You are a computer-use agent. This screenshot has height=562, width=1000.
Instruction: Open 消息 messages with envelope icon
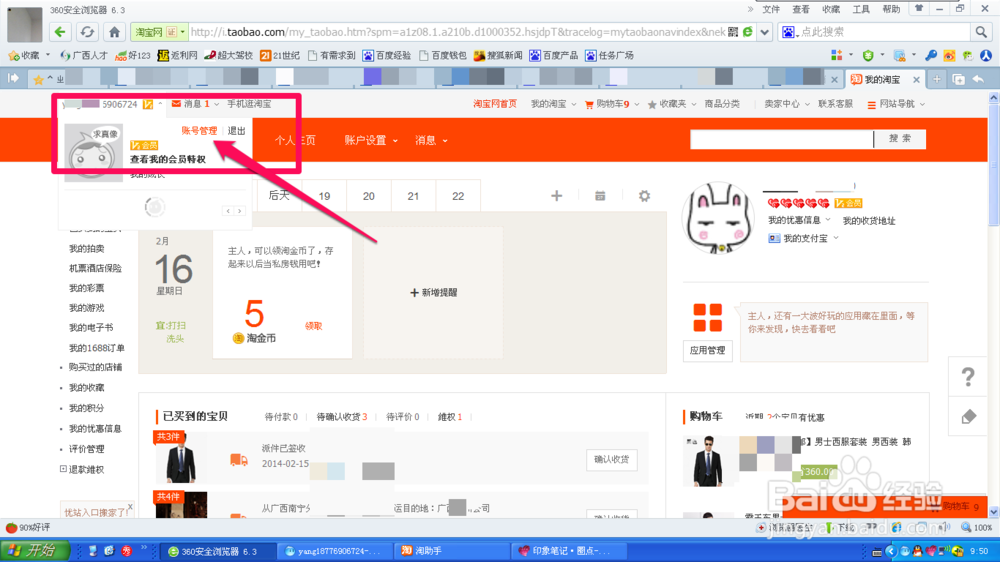pos(191,104)
